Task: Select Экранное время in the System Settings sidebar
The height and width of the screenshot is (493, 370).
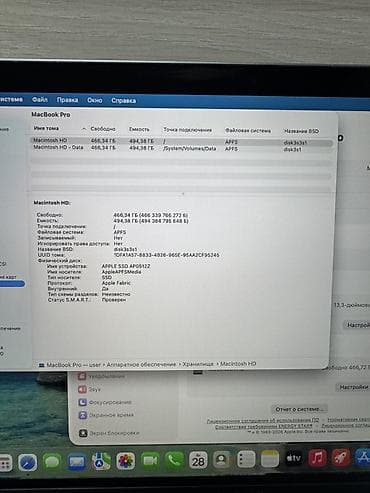Action: (106, 415)
